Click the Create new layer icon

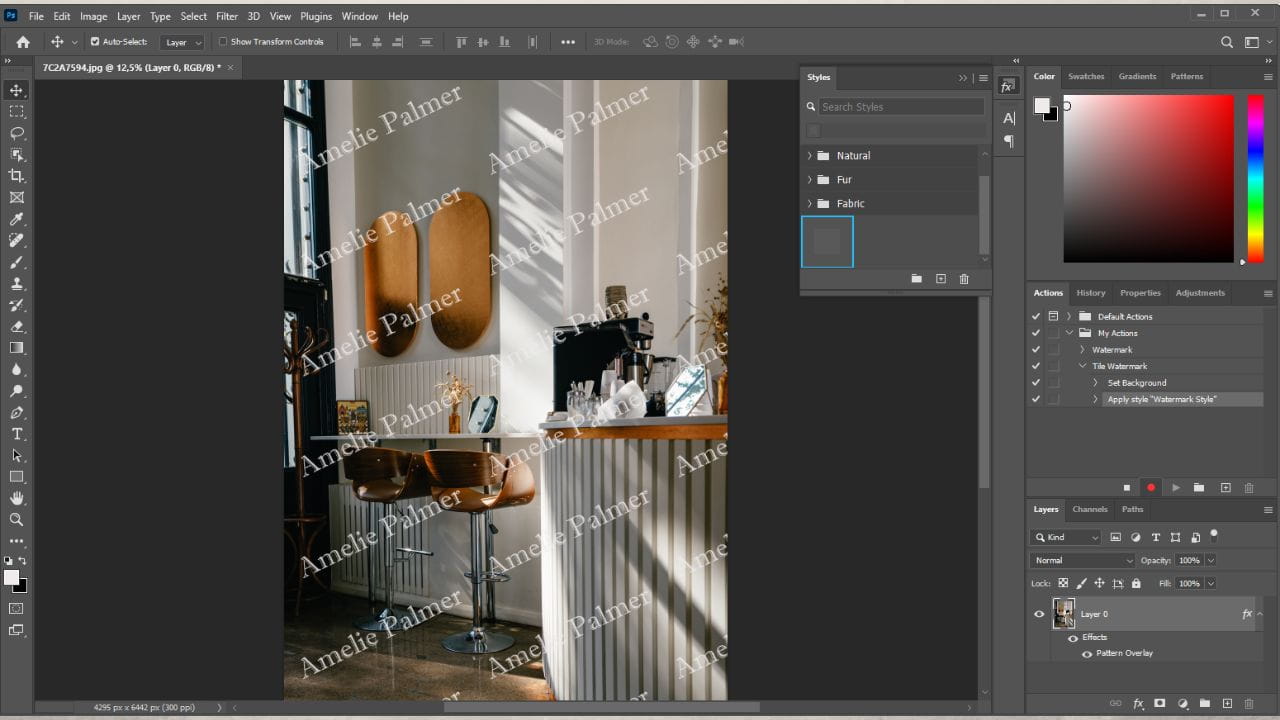(1225, 703)
